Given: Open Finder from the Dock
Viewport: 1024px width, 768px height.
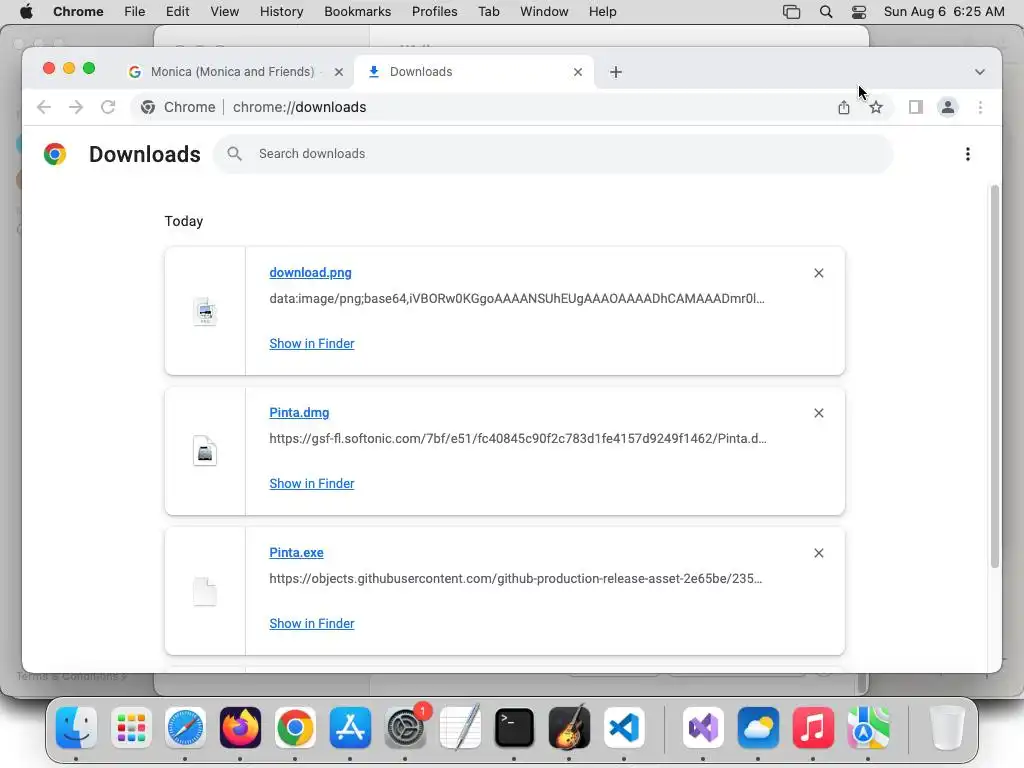Looking at the screenshot, I should click(x=76, y=728).
